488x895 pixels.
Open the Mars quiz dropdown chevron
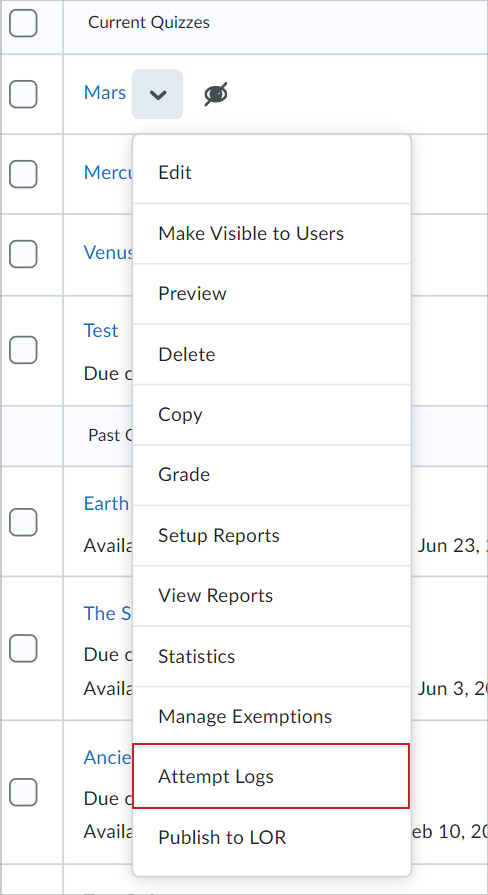[x=157, y=94]
